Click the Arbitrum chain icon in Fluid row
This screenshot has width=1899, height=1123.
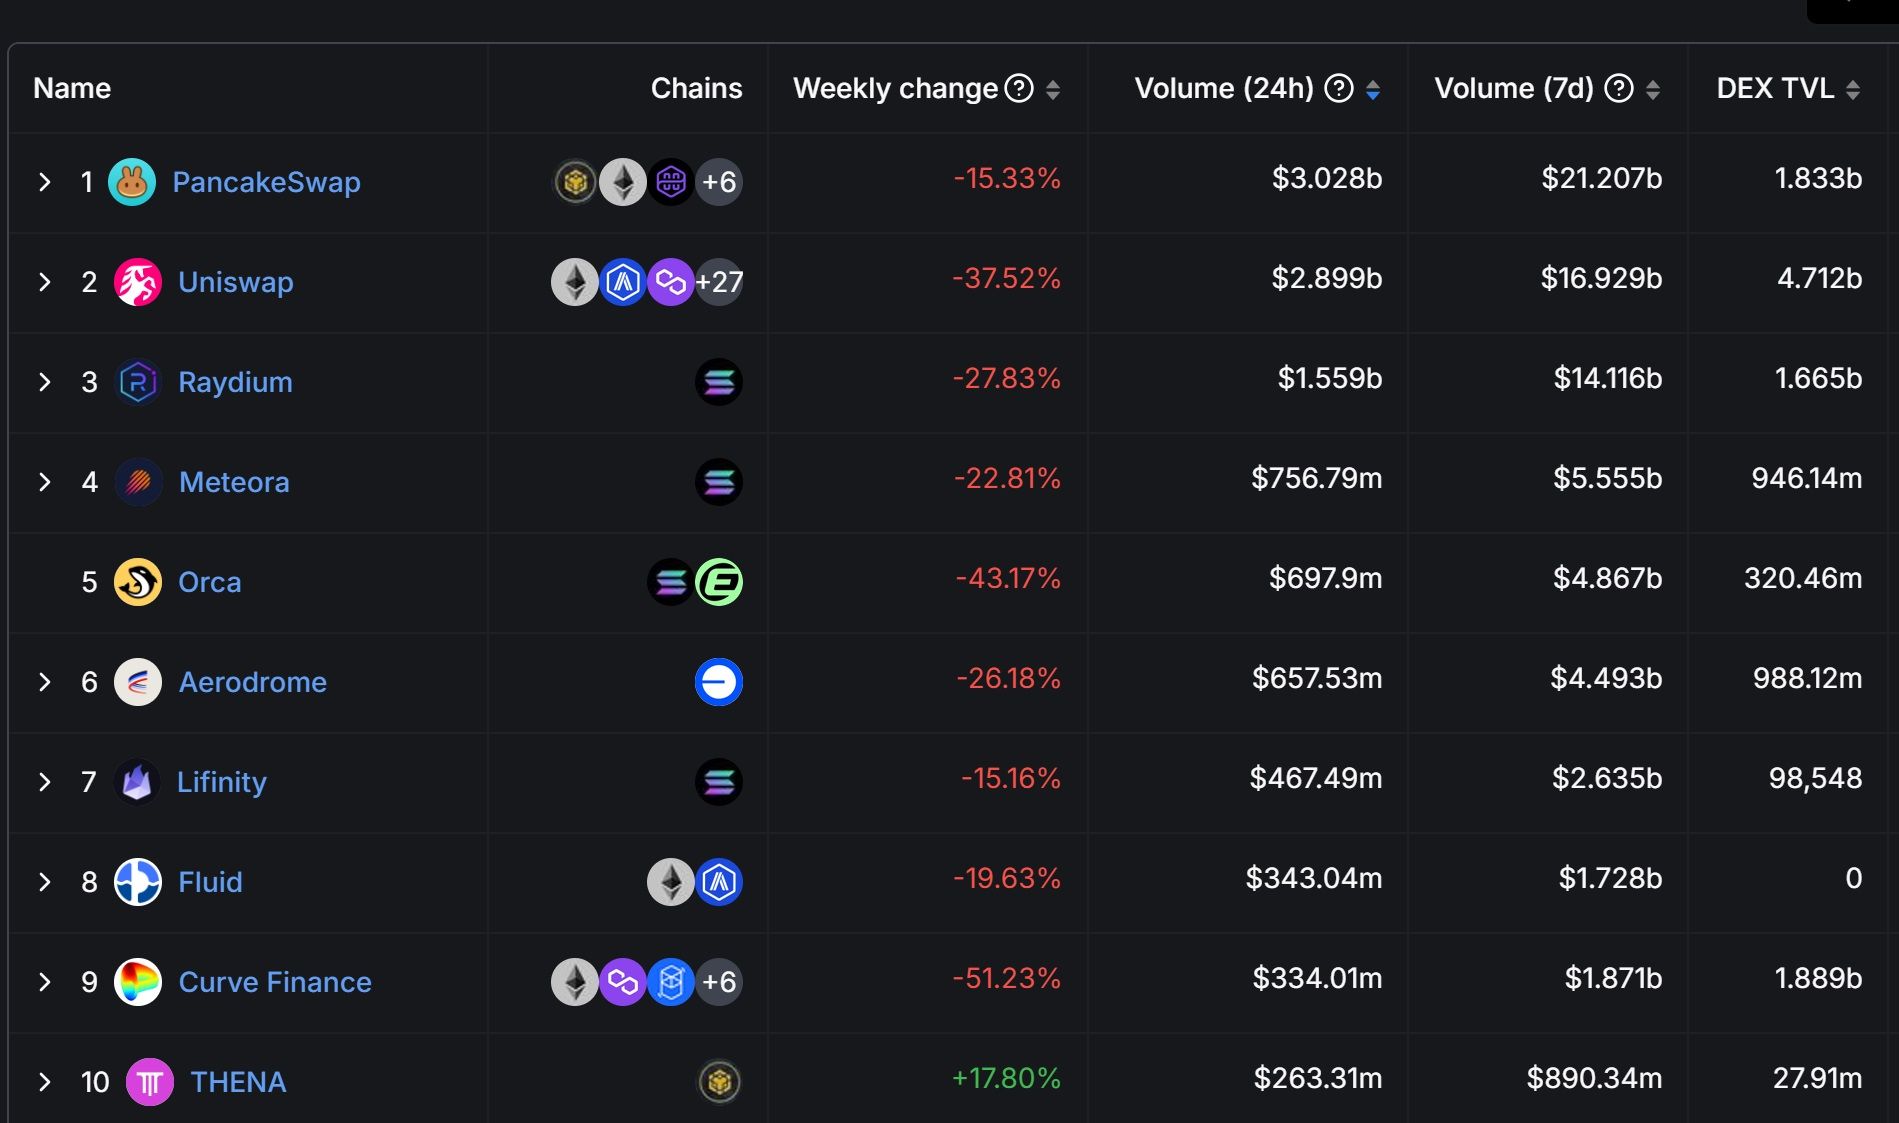tap(719, 882)
